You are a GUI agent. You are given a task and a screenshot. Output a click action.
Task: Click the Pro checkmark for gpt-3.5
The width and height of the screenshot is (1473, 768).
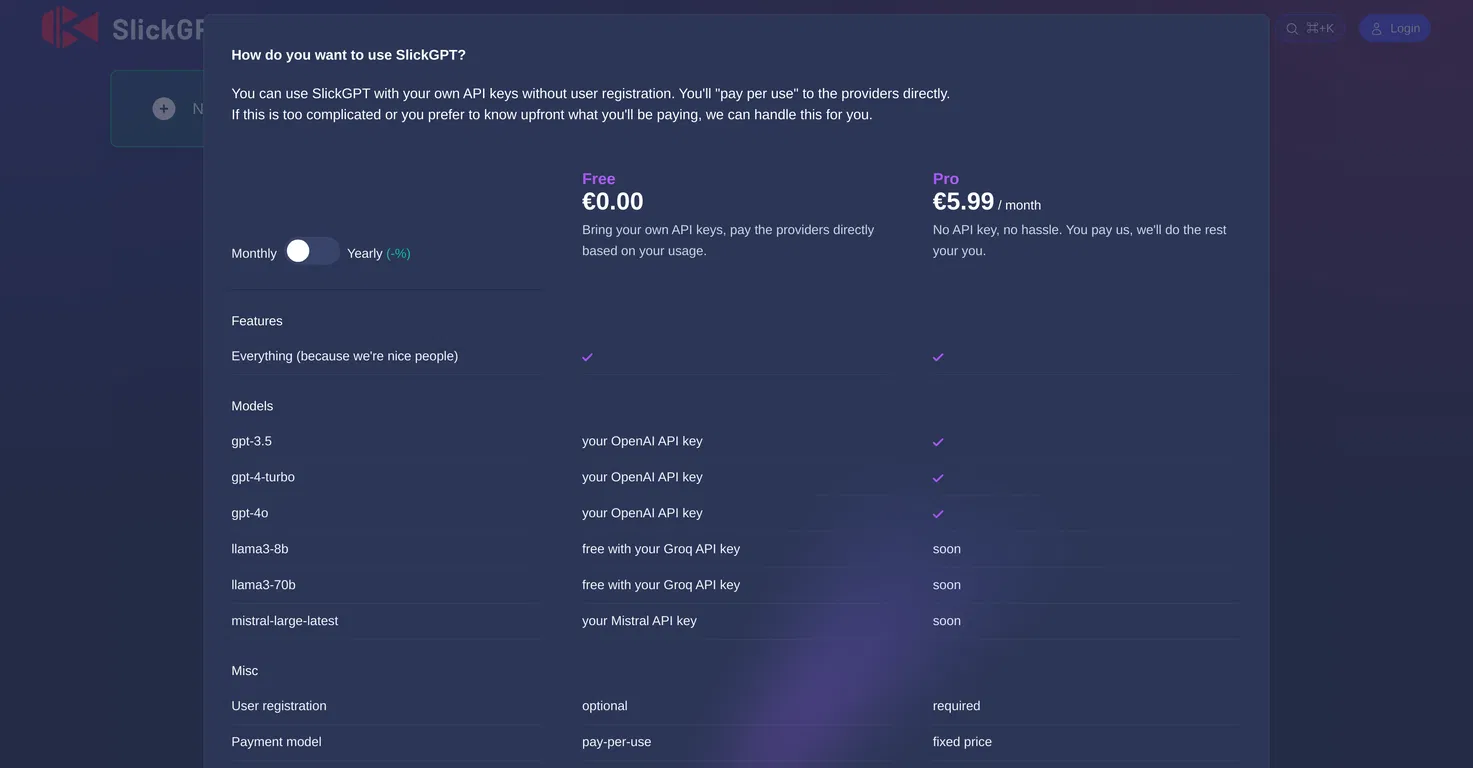coord(938,442)
